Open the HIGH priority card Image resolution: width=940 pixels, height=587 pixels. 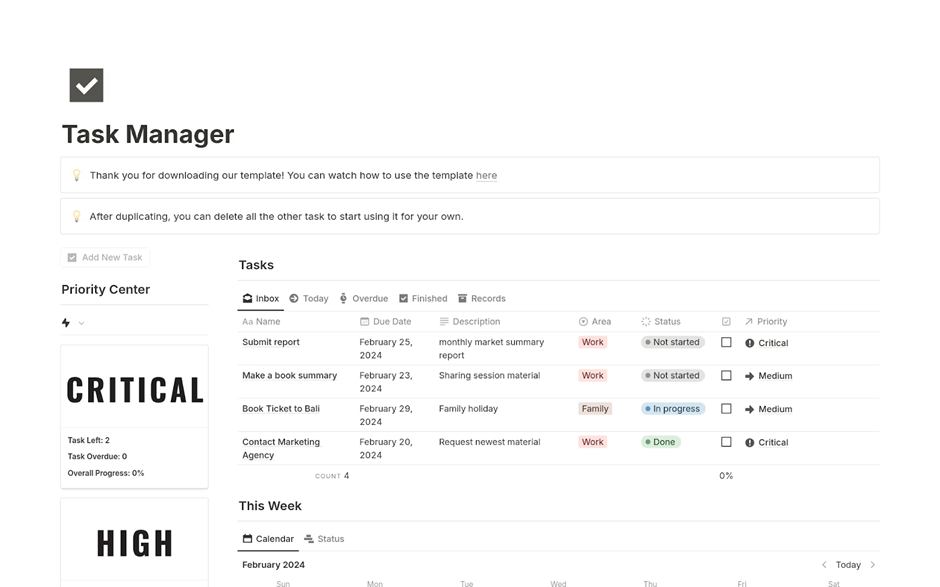[x=134, y=543]
